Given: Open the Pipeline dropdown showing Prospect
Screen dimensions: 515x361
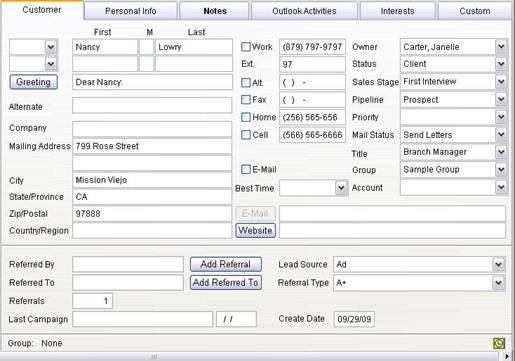Looking at the screenshot, I should click(501, 99).
